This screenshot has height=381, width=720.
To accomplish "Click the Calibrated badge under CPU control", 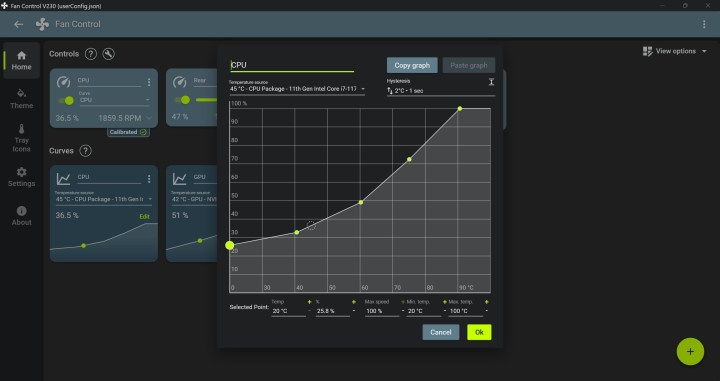I will (x=128, y=132).
